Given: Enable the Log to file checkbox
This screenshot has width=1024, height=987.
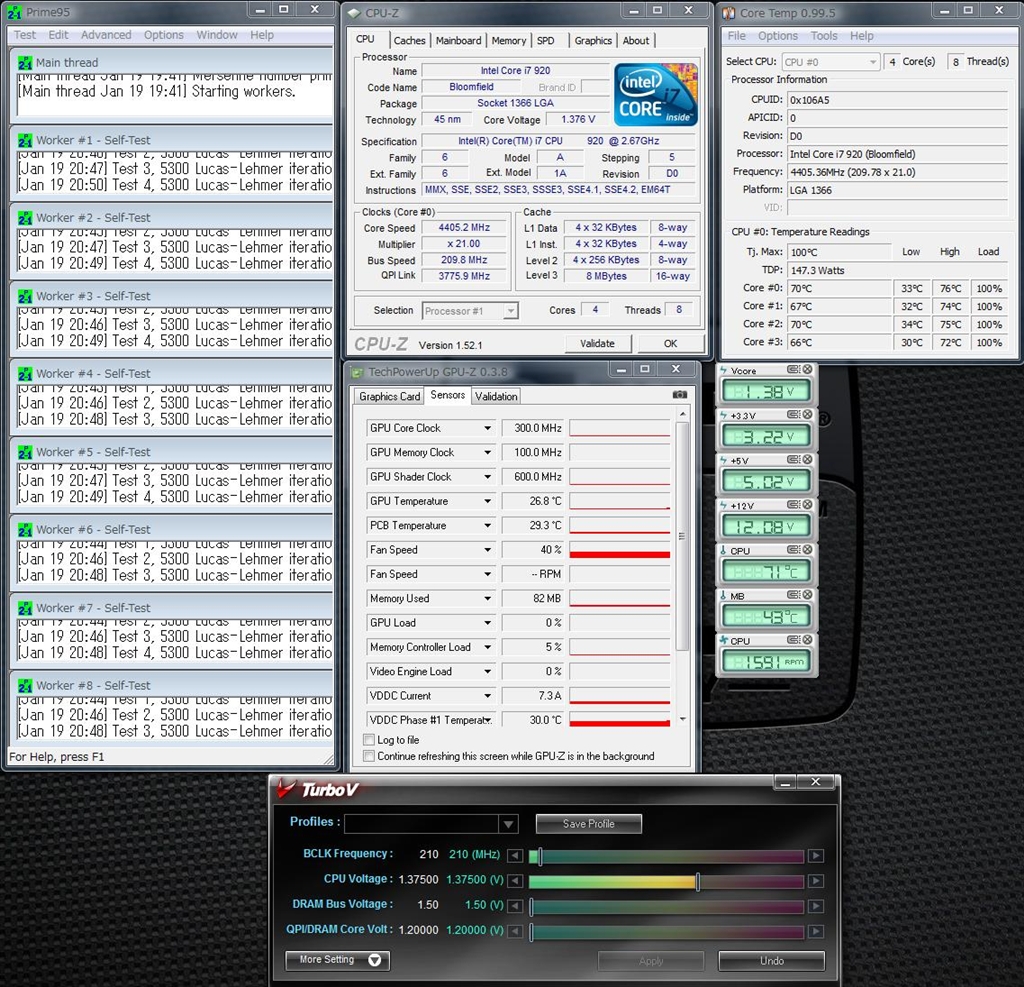Looking at the screenshot, I should [x=369, y=740].
